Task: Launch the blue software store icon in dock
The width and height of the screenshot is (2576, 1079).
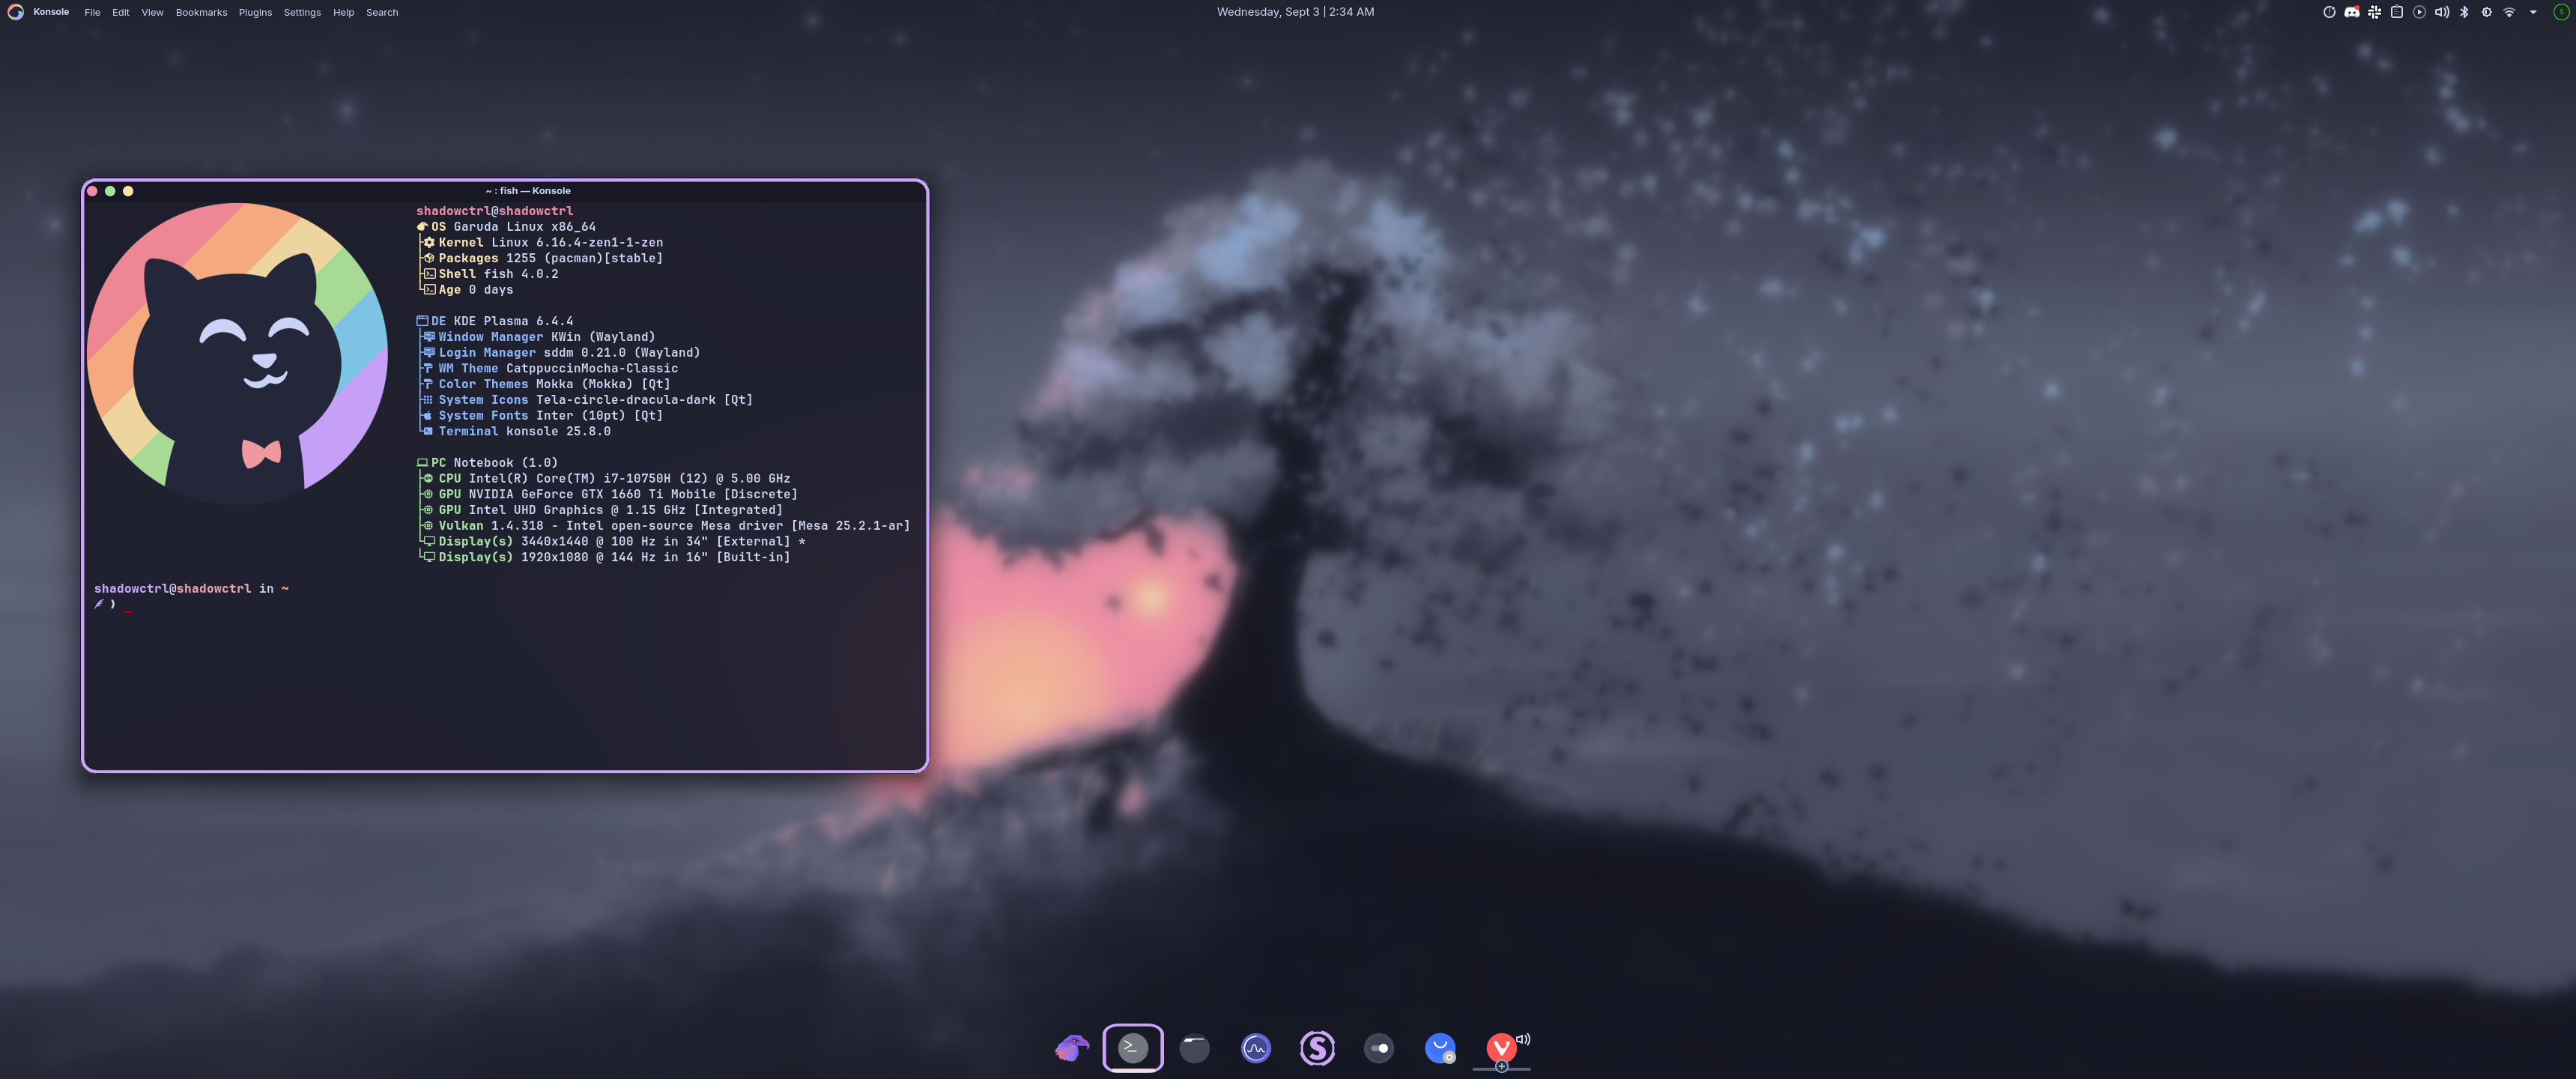Action: 1440,1048
